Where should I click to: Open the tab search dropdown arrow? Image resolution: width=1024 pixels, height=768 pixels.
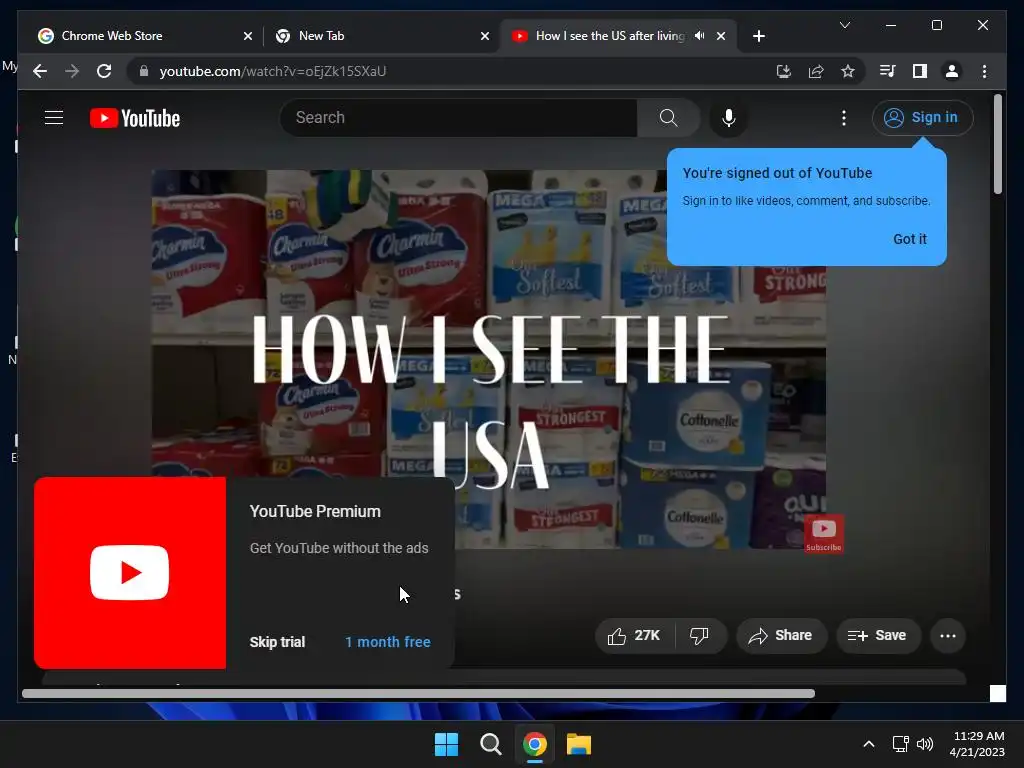point(844,25)
